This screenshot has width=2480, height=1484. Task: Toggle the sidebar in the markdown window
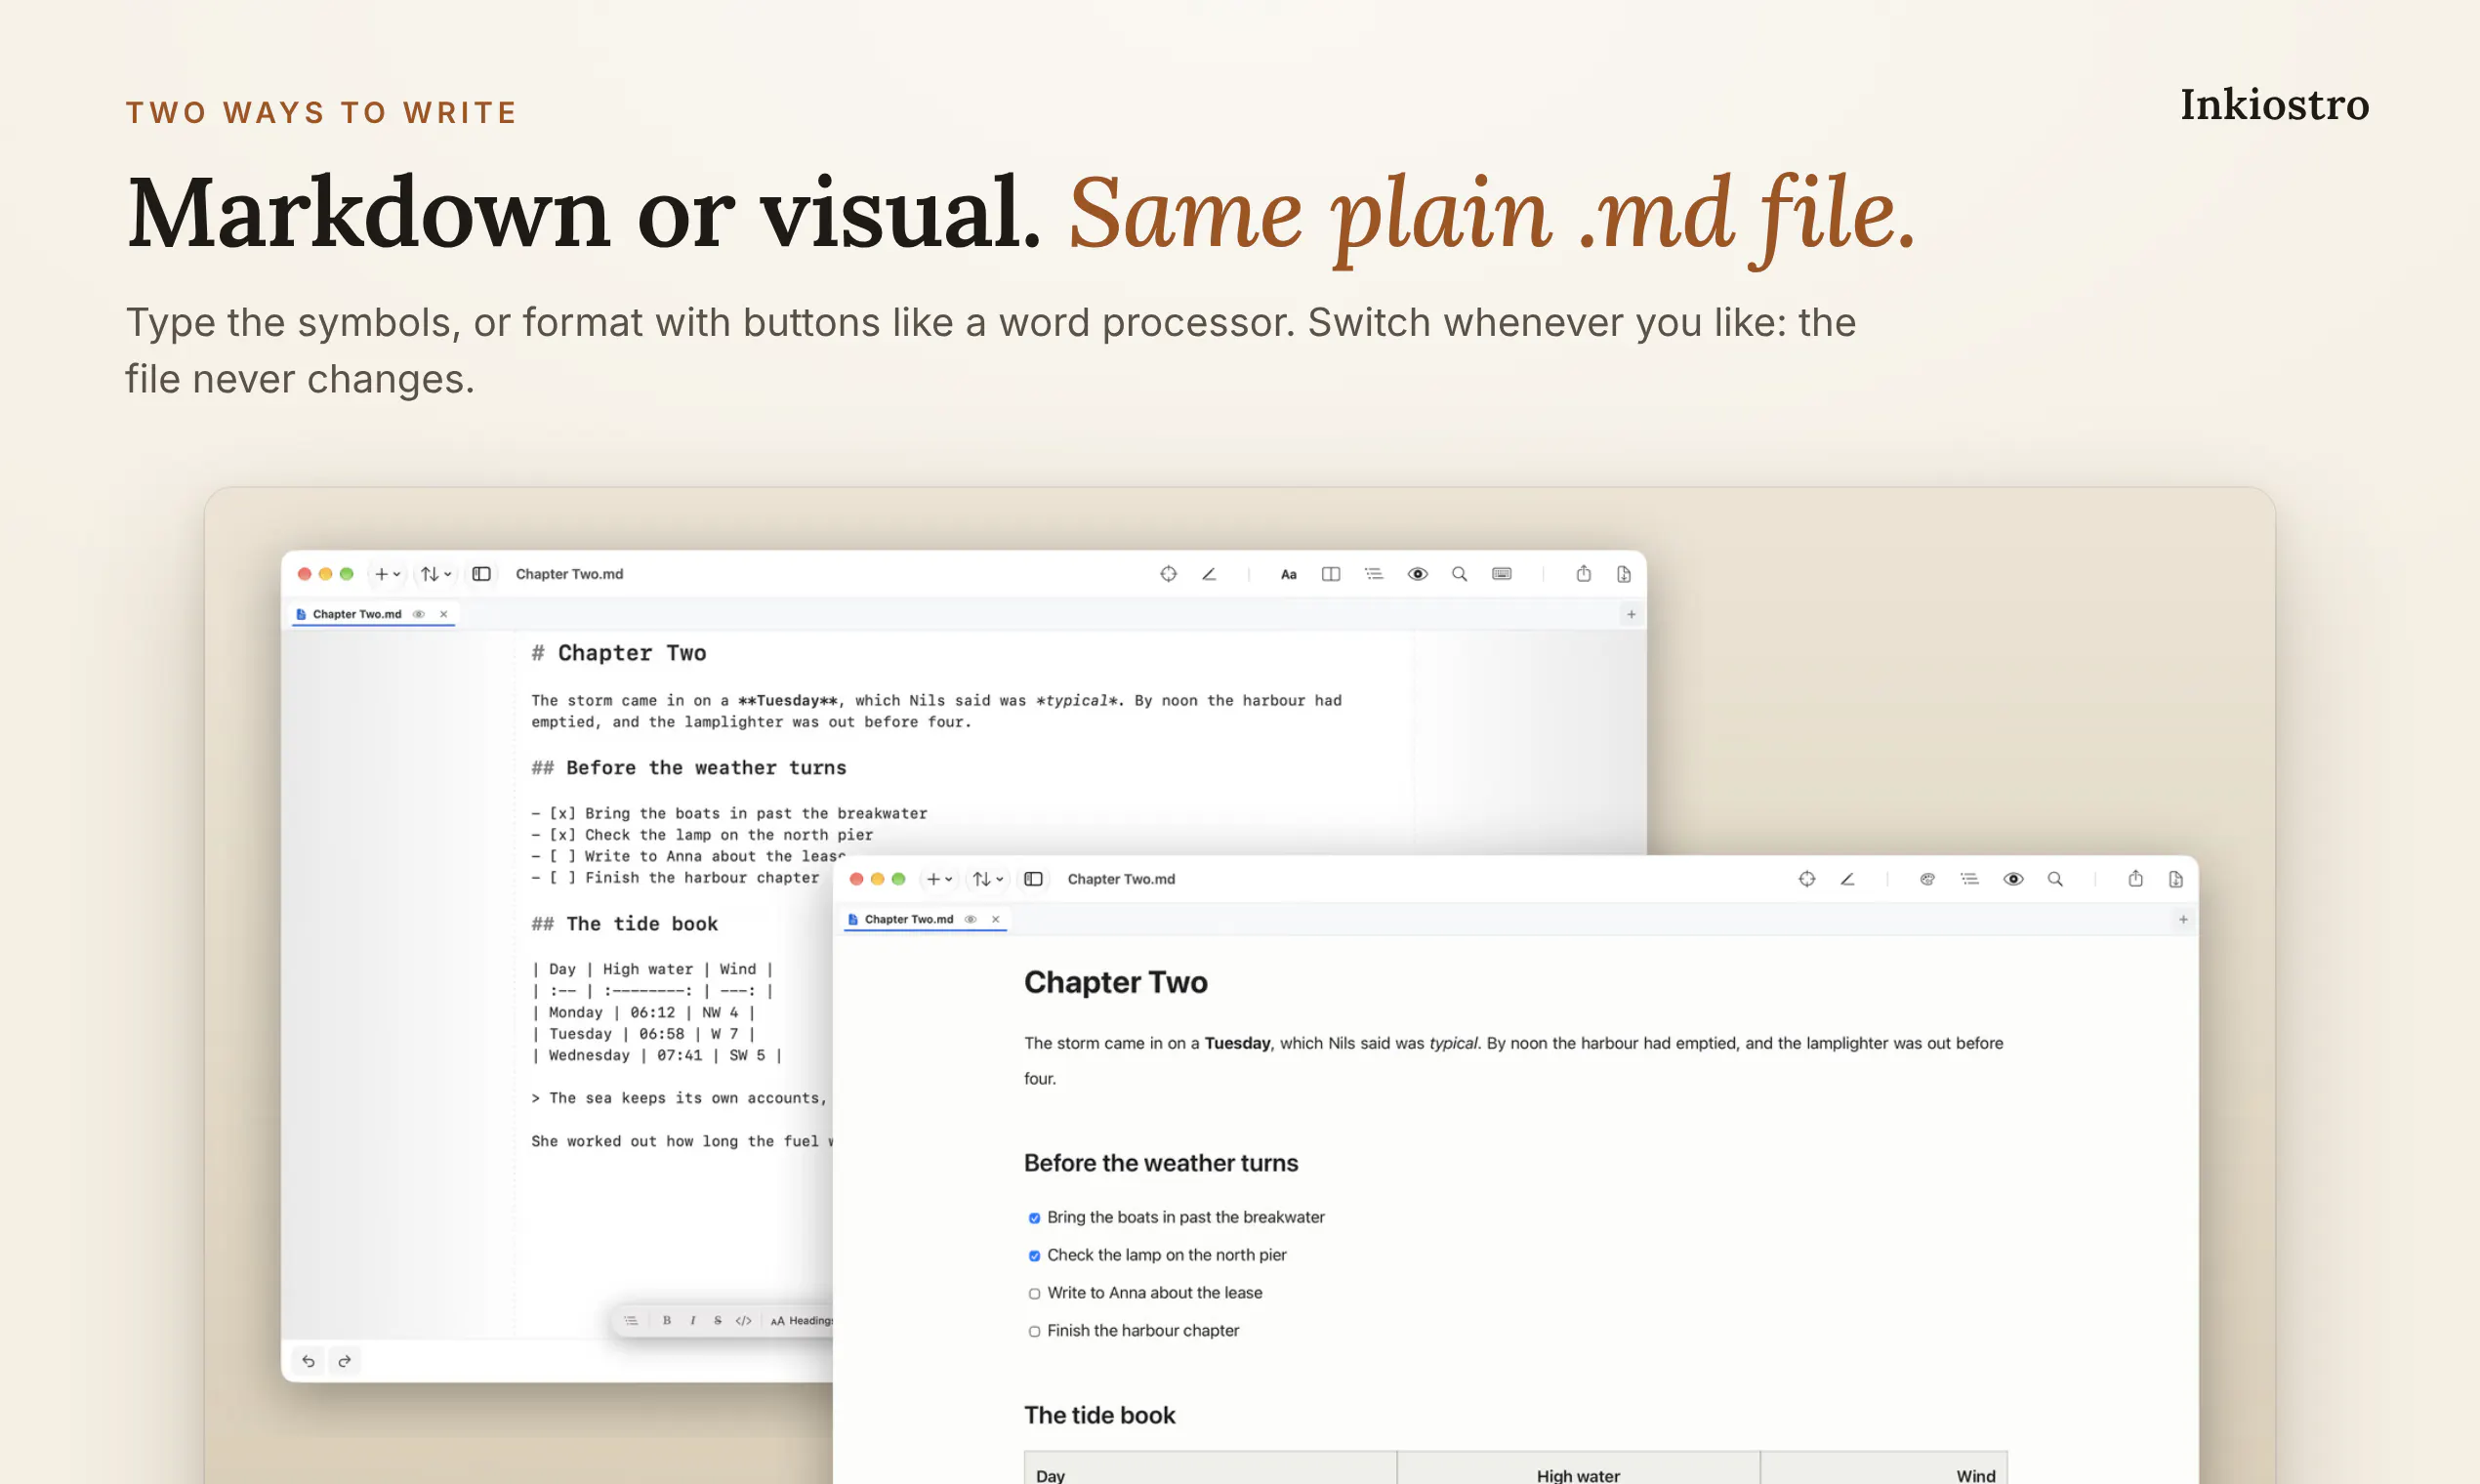pyautogui.click(x=482, y=574)
